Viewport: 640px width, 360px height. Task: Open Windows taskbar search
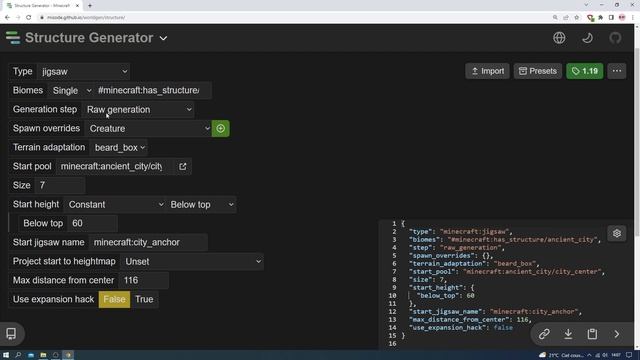[18, 355]
